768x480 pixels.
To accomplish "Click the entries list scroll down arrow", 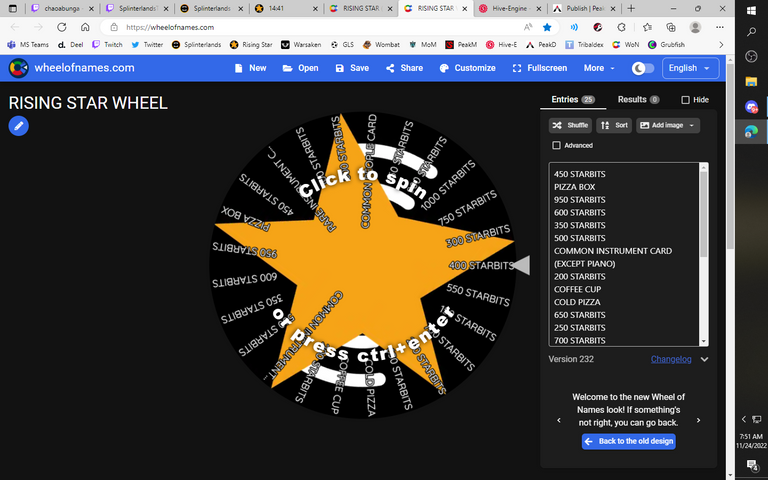I will point(703,341).
